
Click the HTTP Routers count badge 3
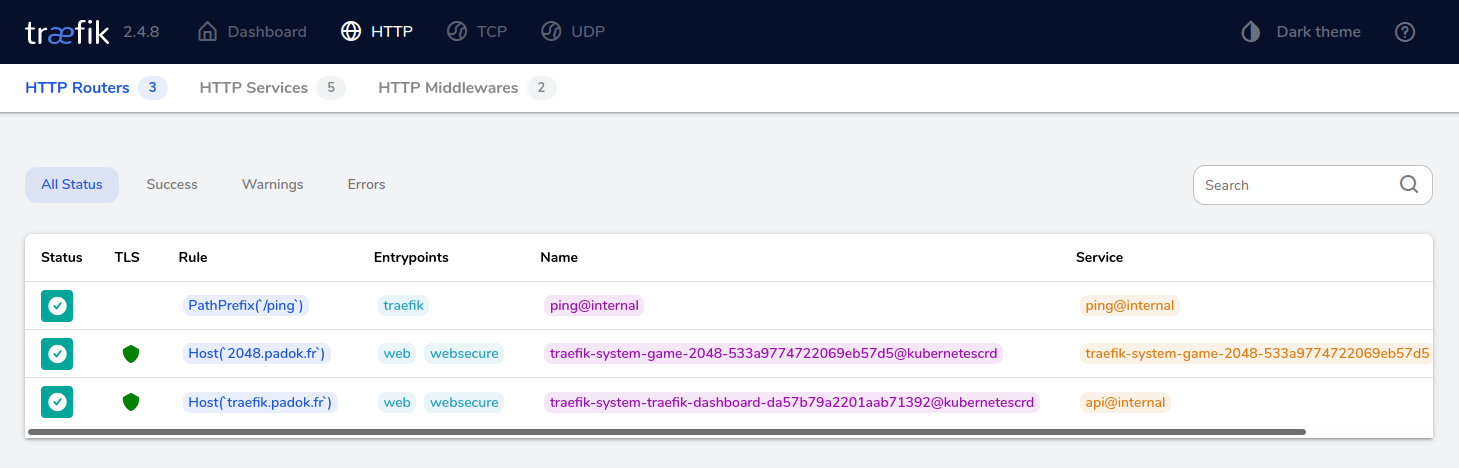click(152, 88)
